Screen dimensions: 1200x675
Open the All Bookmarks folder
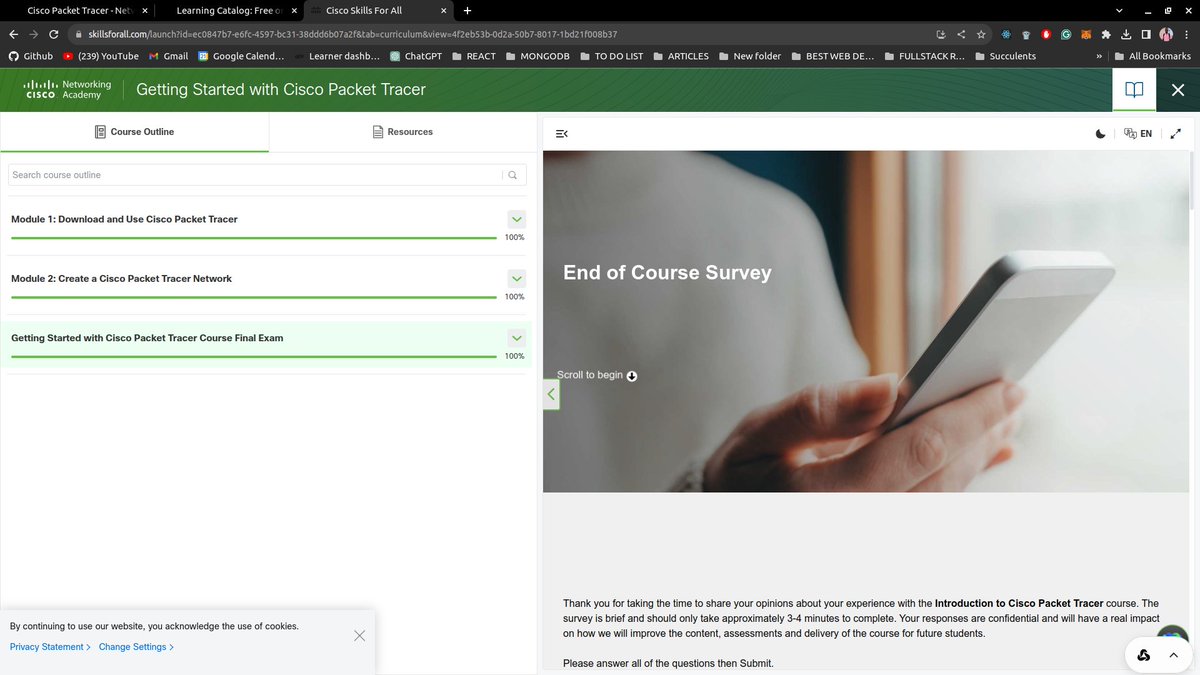[1153, 56]
